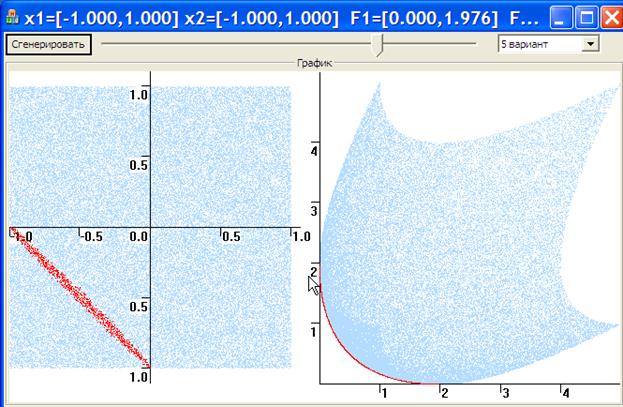Maximize the window
623x407 pixels.
586,17
